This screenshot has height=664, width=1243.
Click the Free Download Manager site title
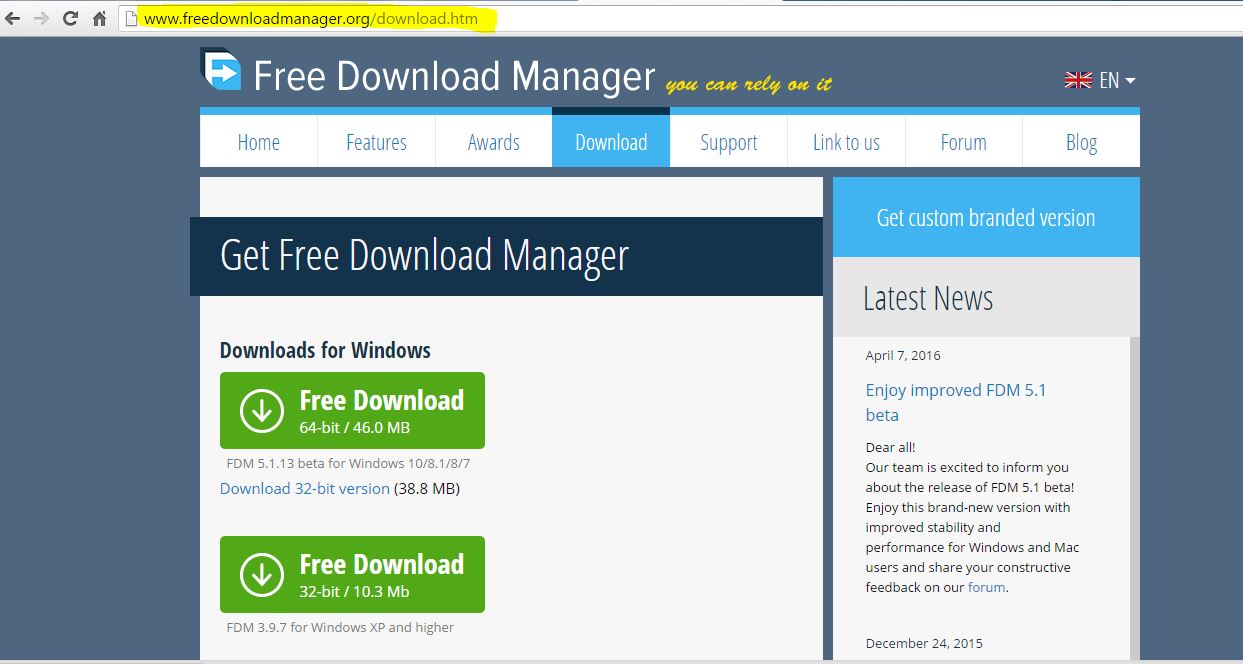coord(454,76)
